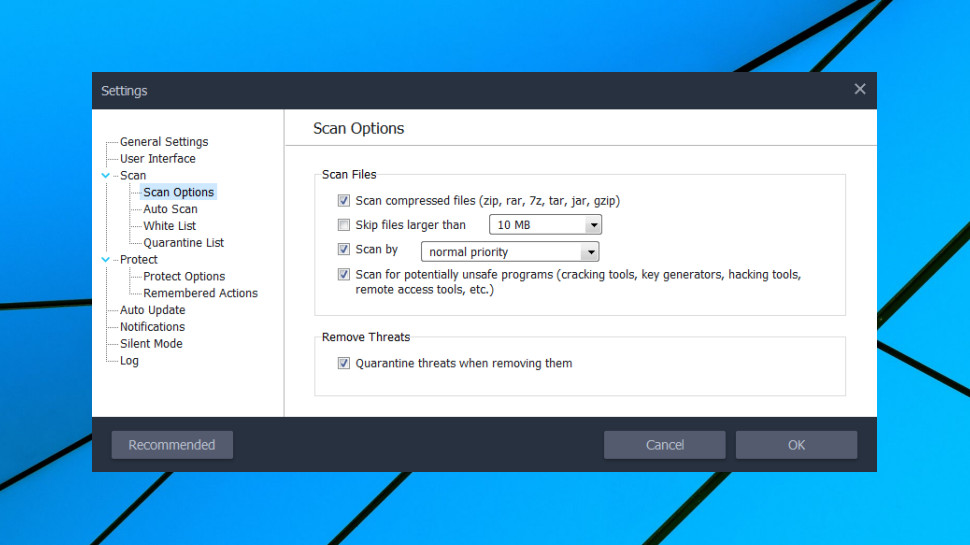The height and width of the screenshot is (545, 970).
Task: Open Quarantine List in the tree
Action: click(184, 242)
